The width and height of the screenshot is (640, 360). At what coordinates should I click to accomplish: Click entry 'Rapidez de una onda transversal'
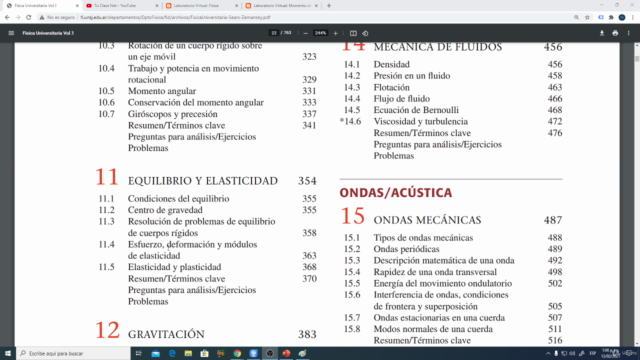[x=435, y=272]
